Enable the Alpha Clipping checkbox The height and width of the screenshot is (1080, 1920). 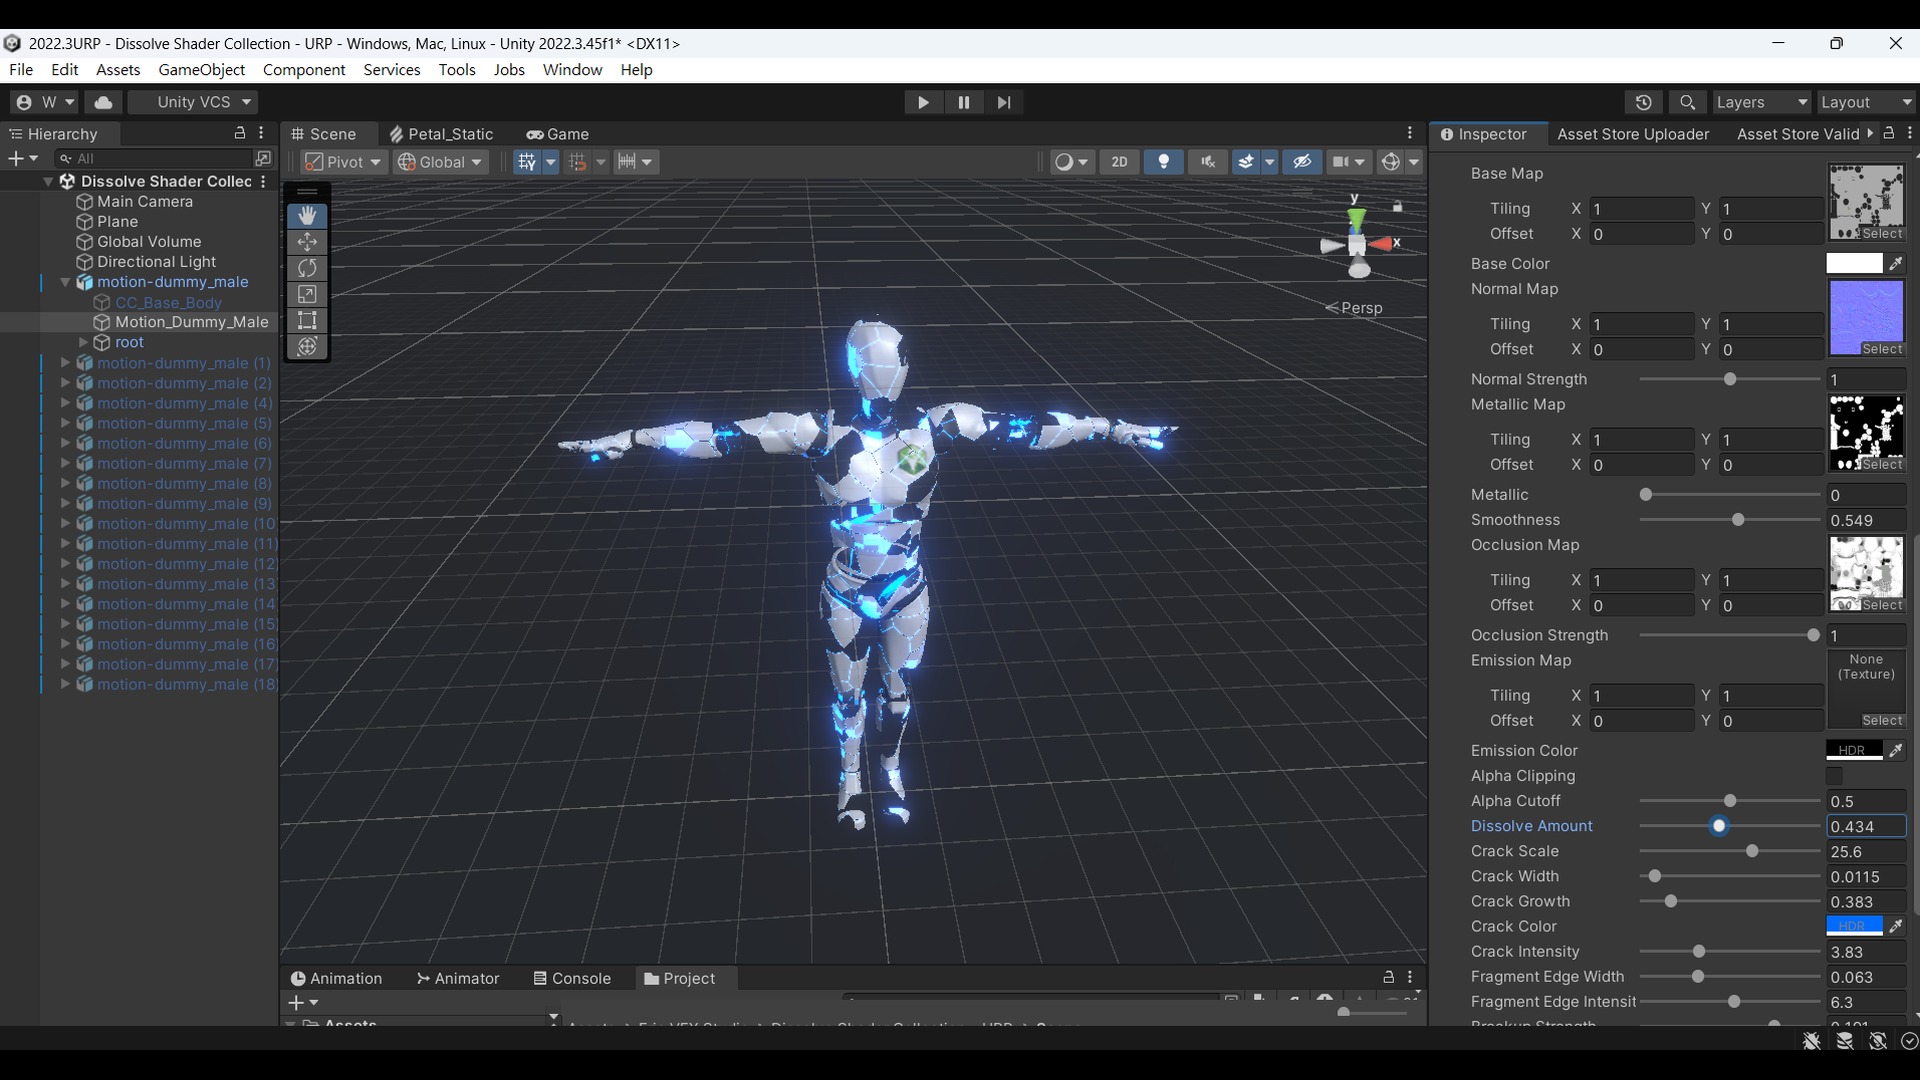pos(1834,776)
